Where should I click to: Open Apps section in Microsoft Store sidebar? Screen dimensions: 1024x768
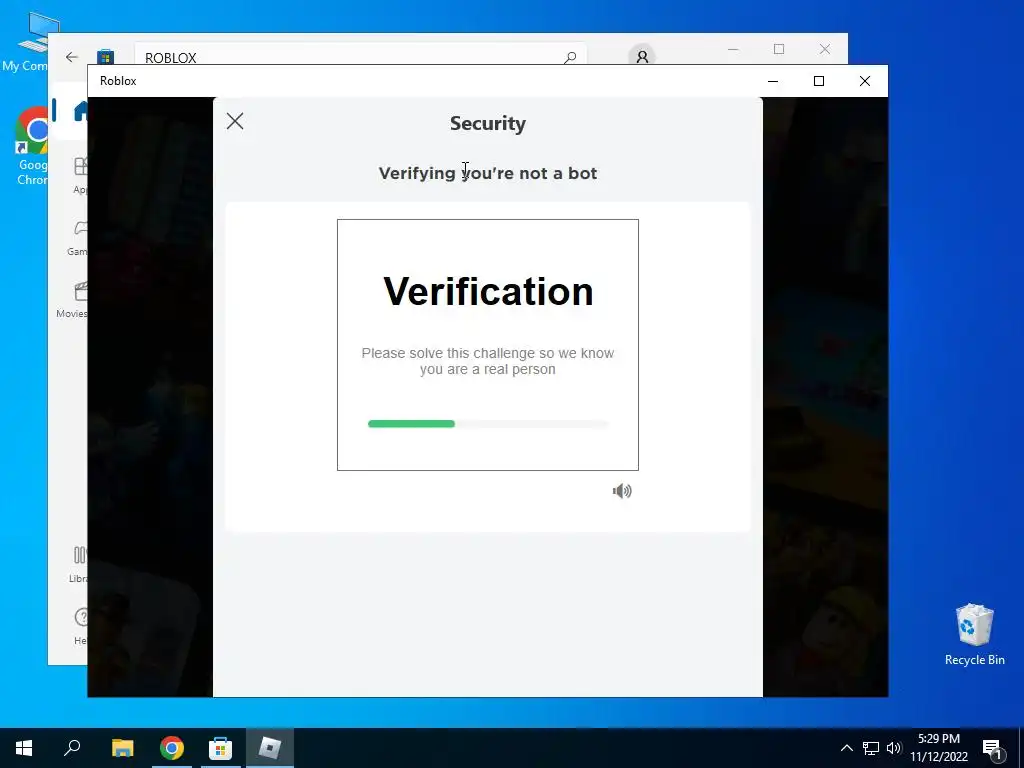click(x=80, y=176)
